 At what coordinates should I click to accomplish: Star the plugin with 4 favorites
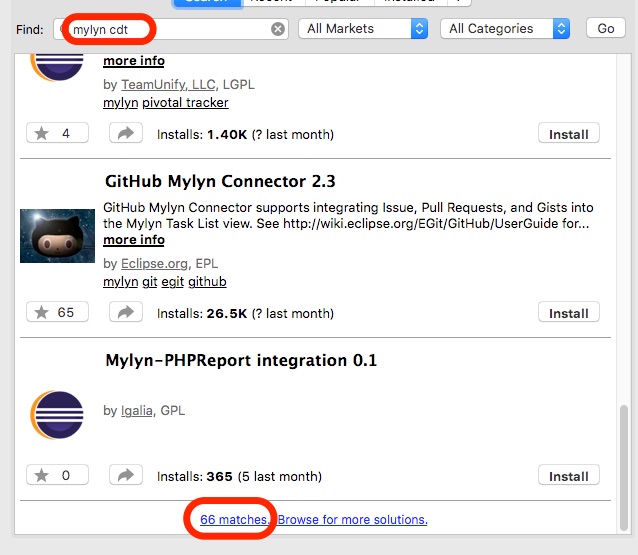click(x=57, y=133)
